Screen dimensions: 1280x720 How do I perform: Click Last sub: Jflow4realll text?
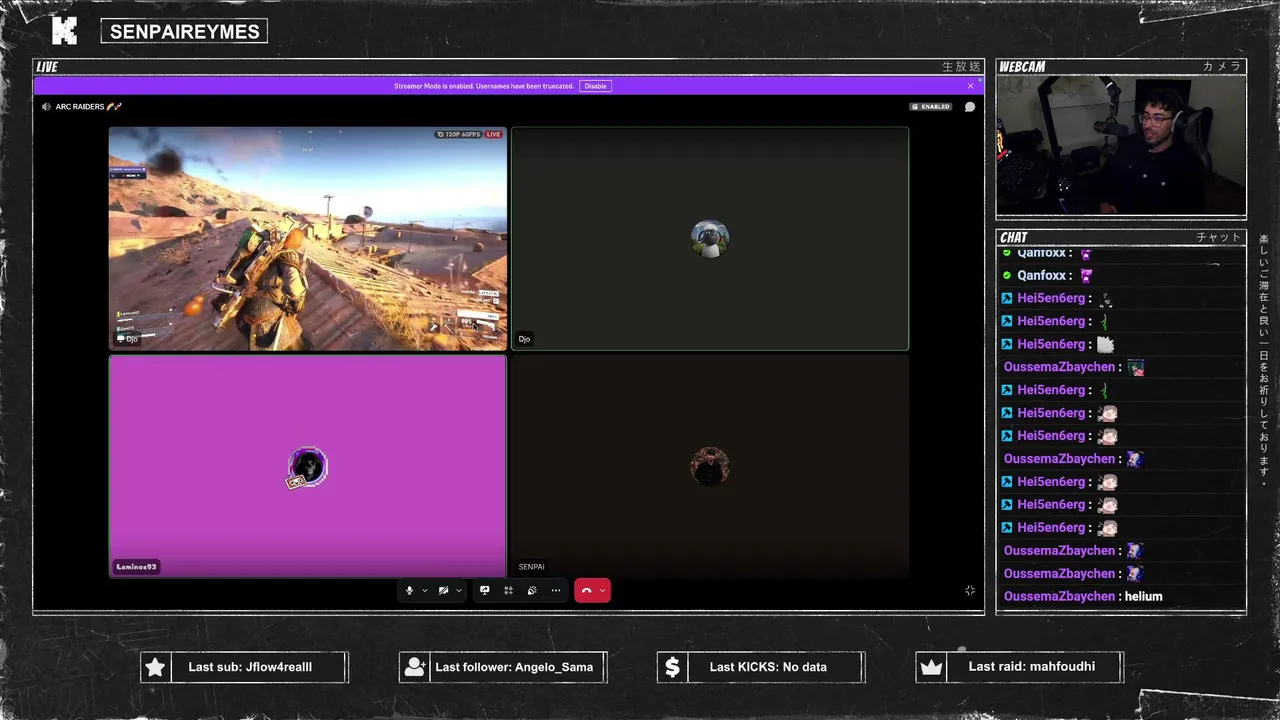pyautogui.click(x=250, y=667)
